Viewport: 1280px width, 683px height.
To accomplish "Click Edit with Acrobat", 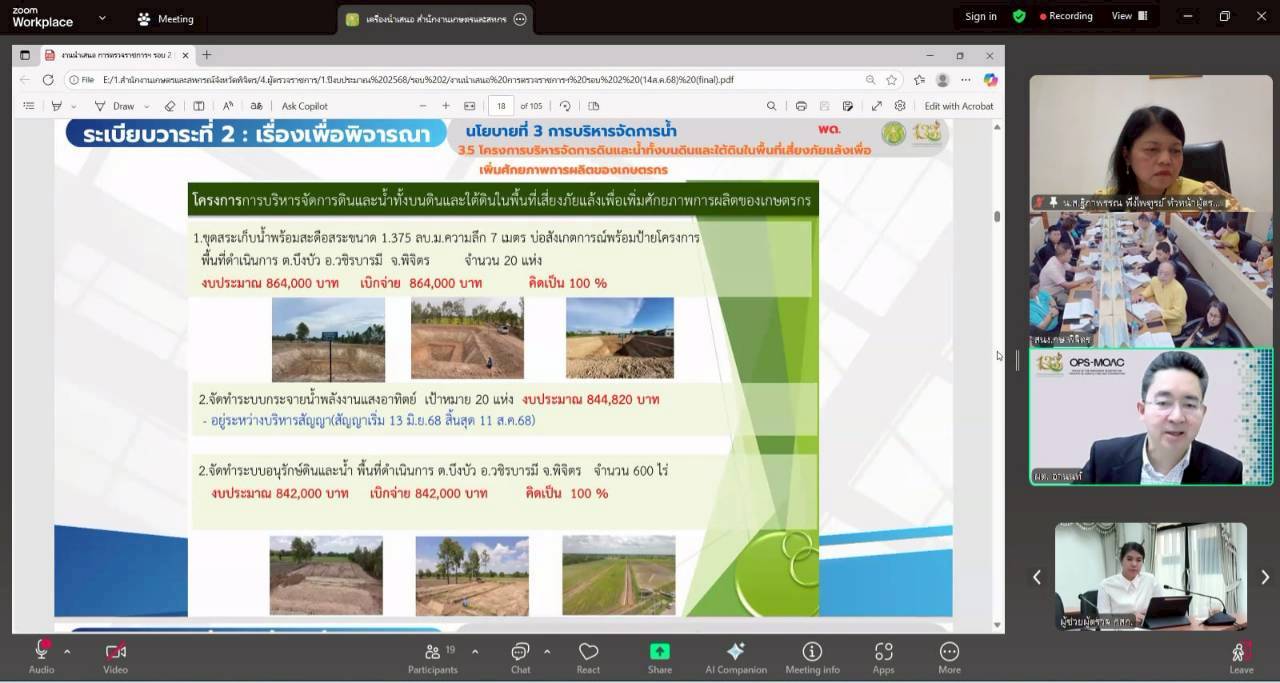I will coord(958,106).
